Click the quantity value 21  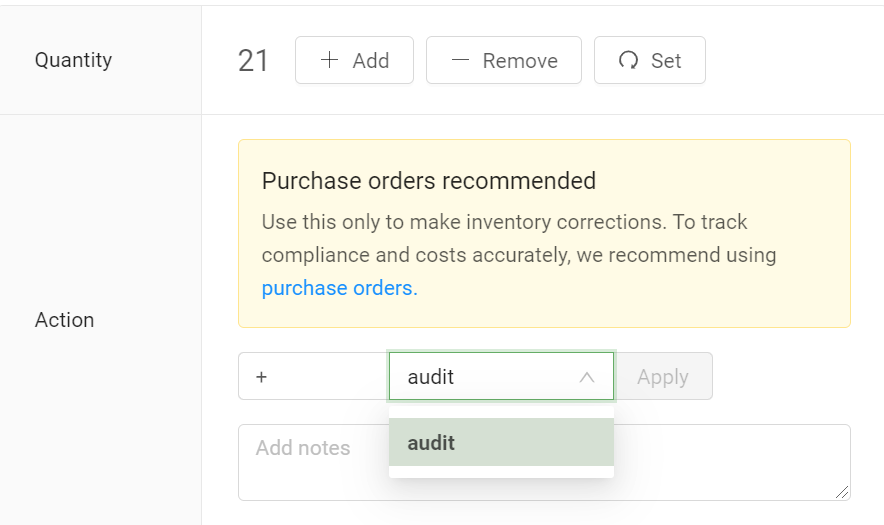[x=253, y=61]
